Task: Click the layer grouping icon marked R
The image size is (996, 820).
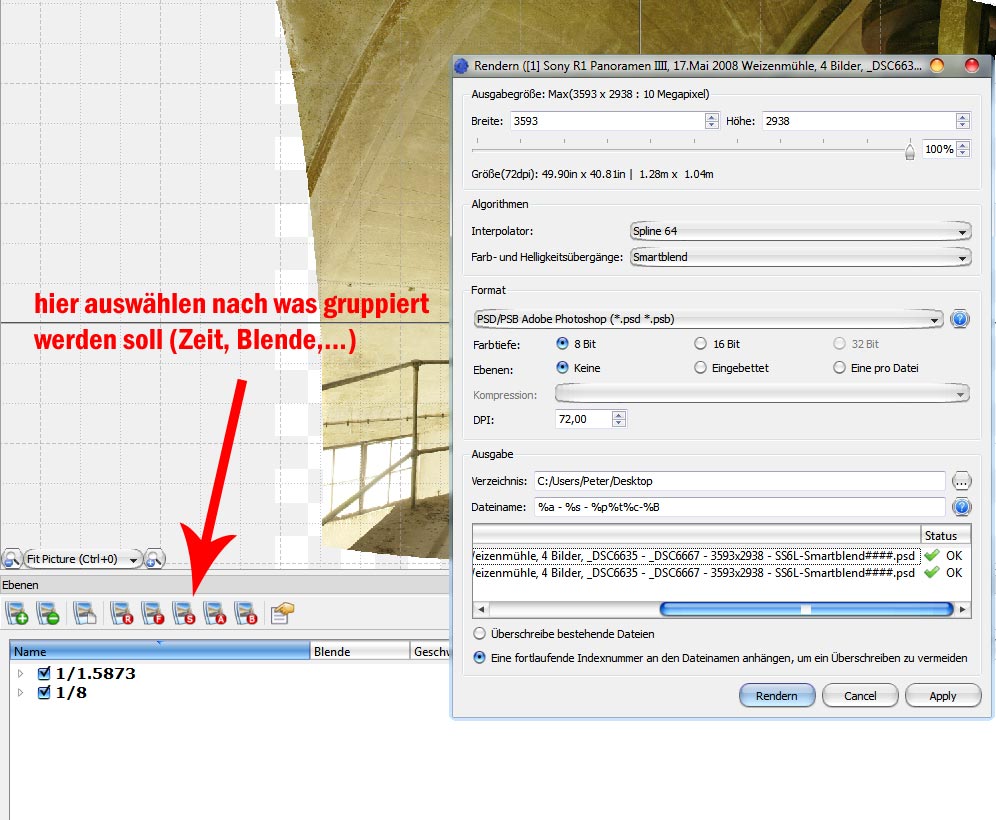Action: tap(121, 613)
